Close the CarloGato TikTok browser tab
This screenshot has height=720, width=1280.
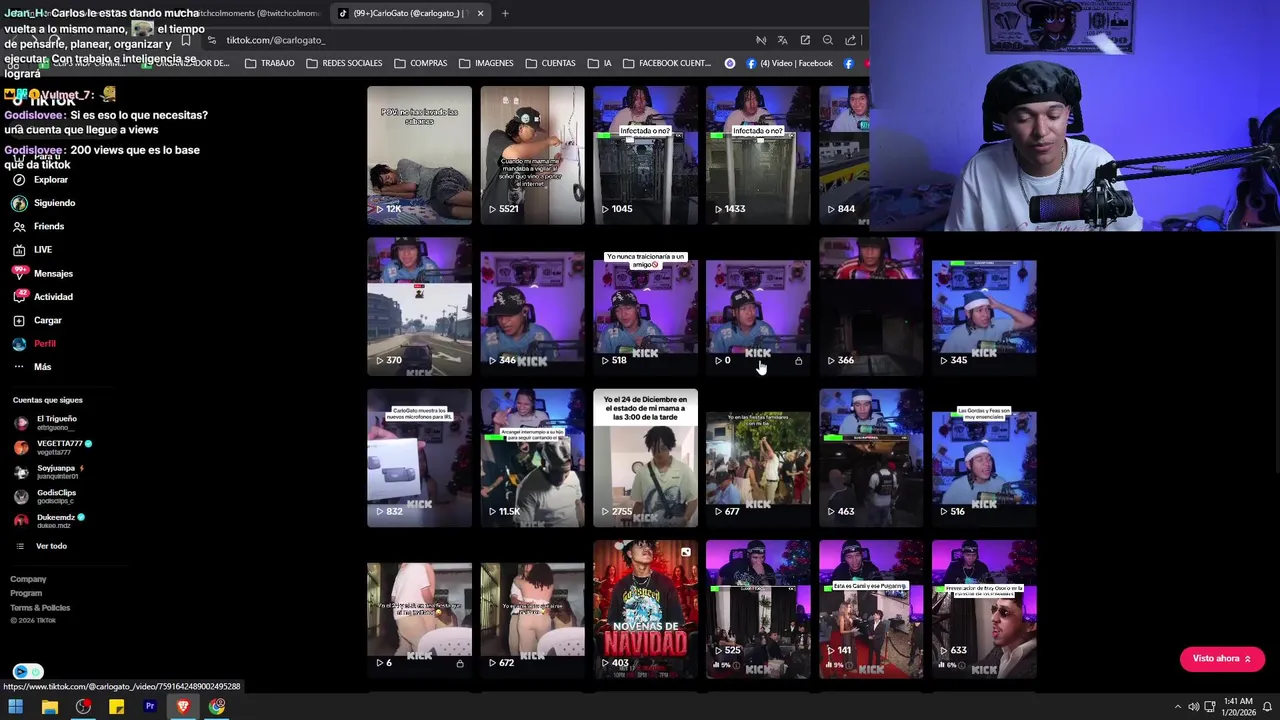[480, 13]
